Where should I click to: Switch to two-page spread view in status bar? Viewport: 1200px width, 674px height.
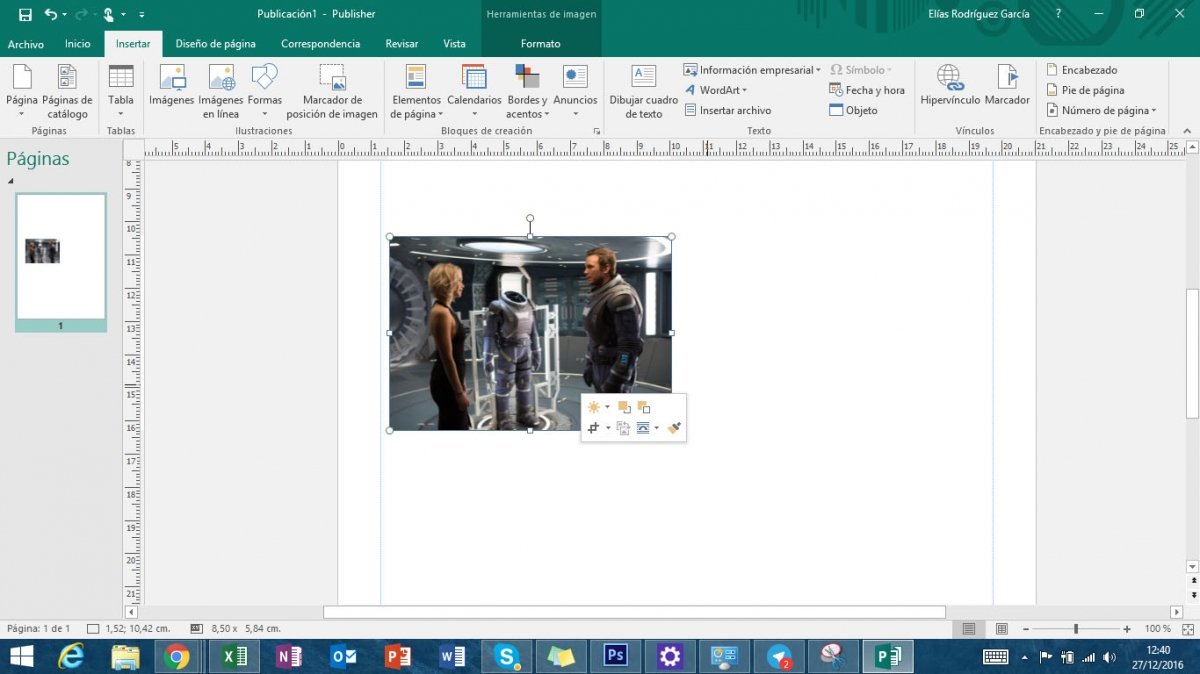(x=1001, y=629)
